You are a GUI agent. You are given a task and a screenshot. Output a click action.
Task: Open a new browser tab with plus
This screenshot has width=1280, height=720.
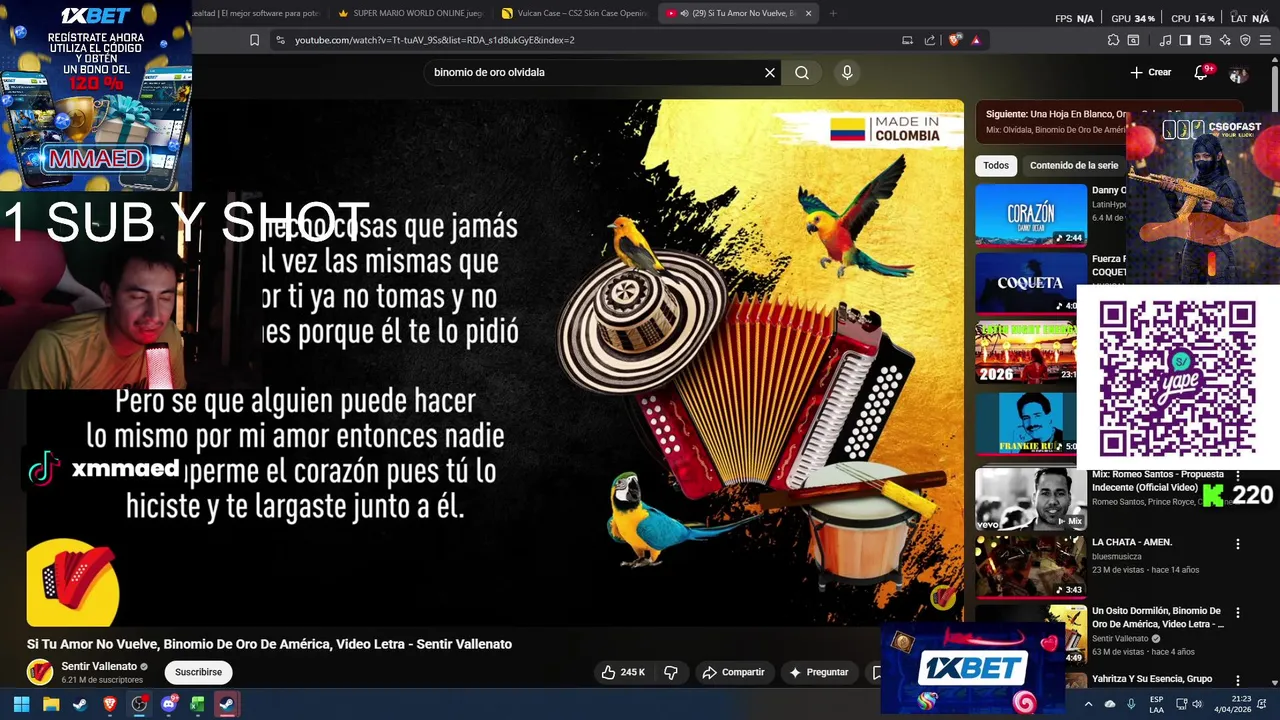click(833, 13)
